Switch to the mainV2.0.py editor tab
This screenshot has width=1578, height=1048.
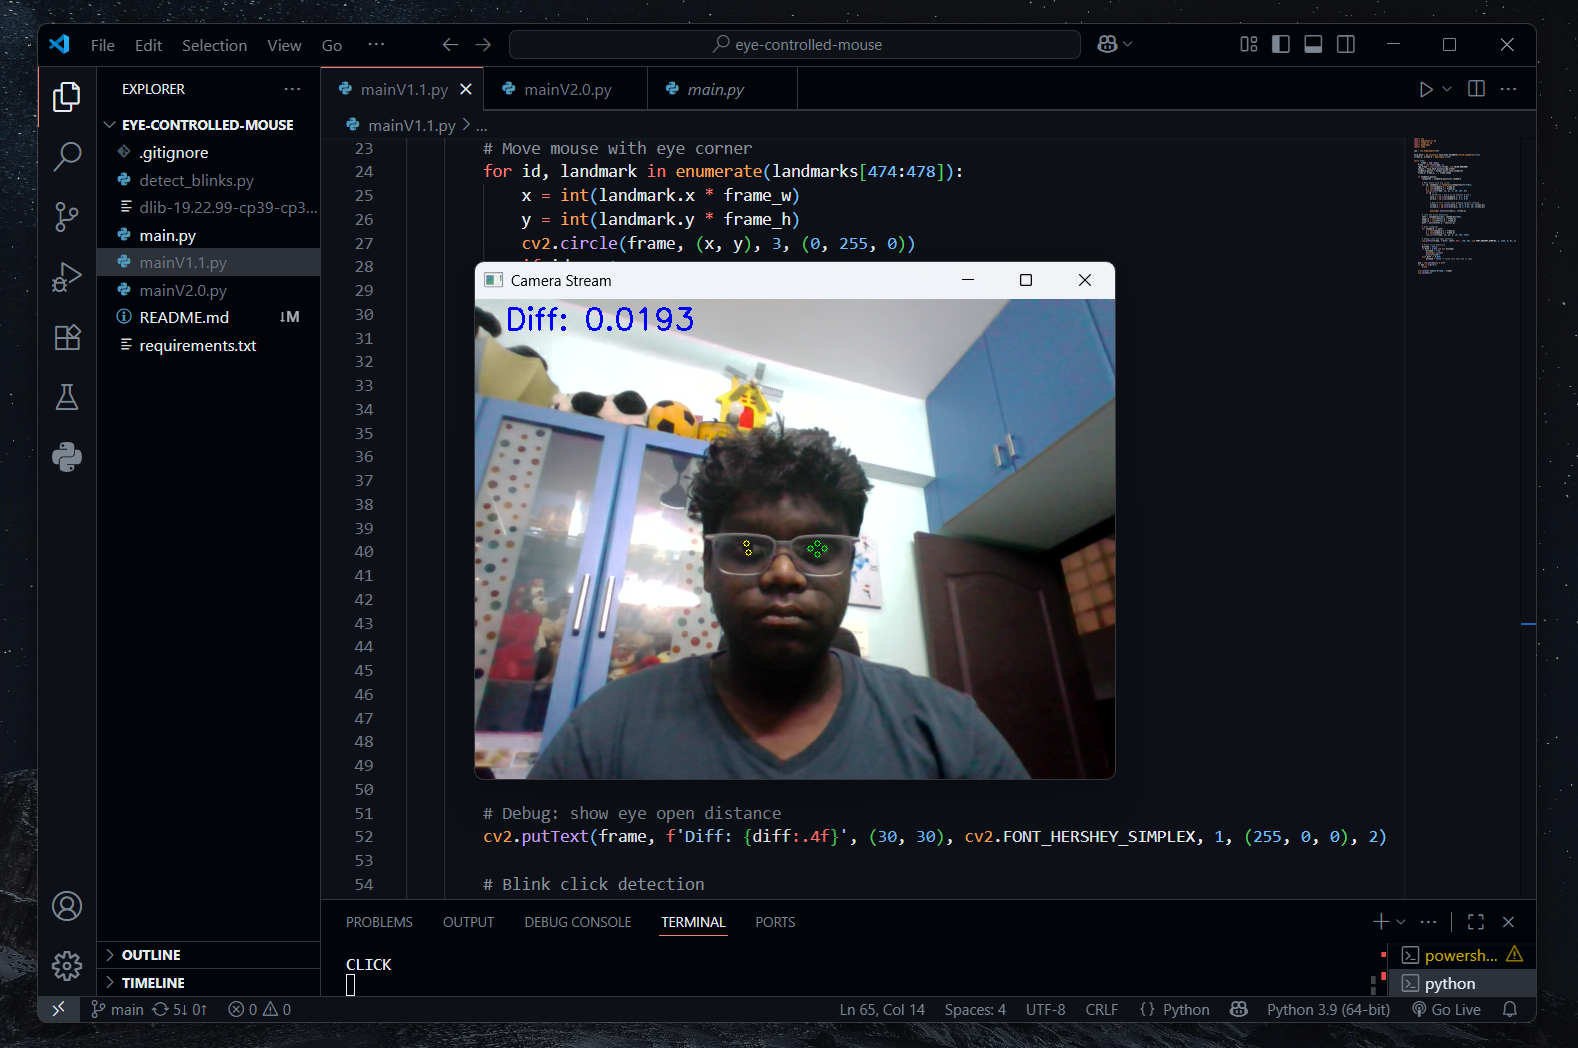click(567, 89)
